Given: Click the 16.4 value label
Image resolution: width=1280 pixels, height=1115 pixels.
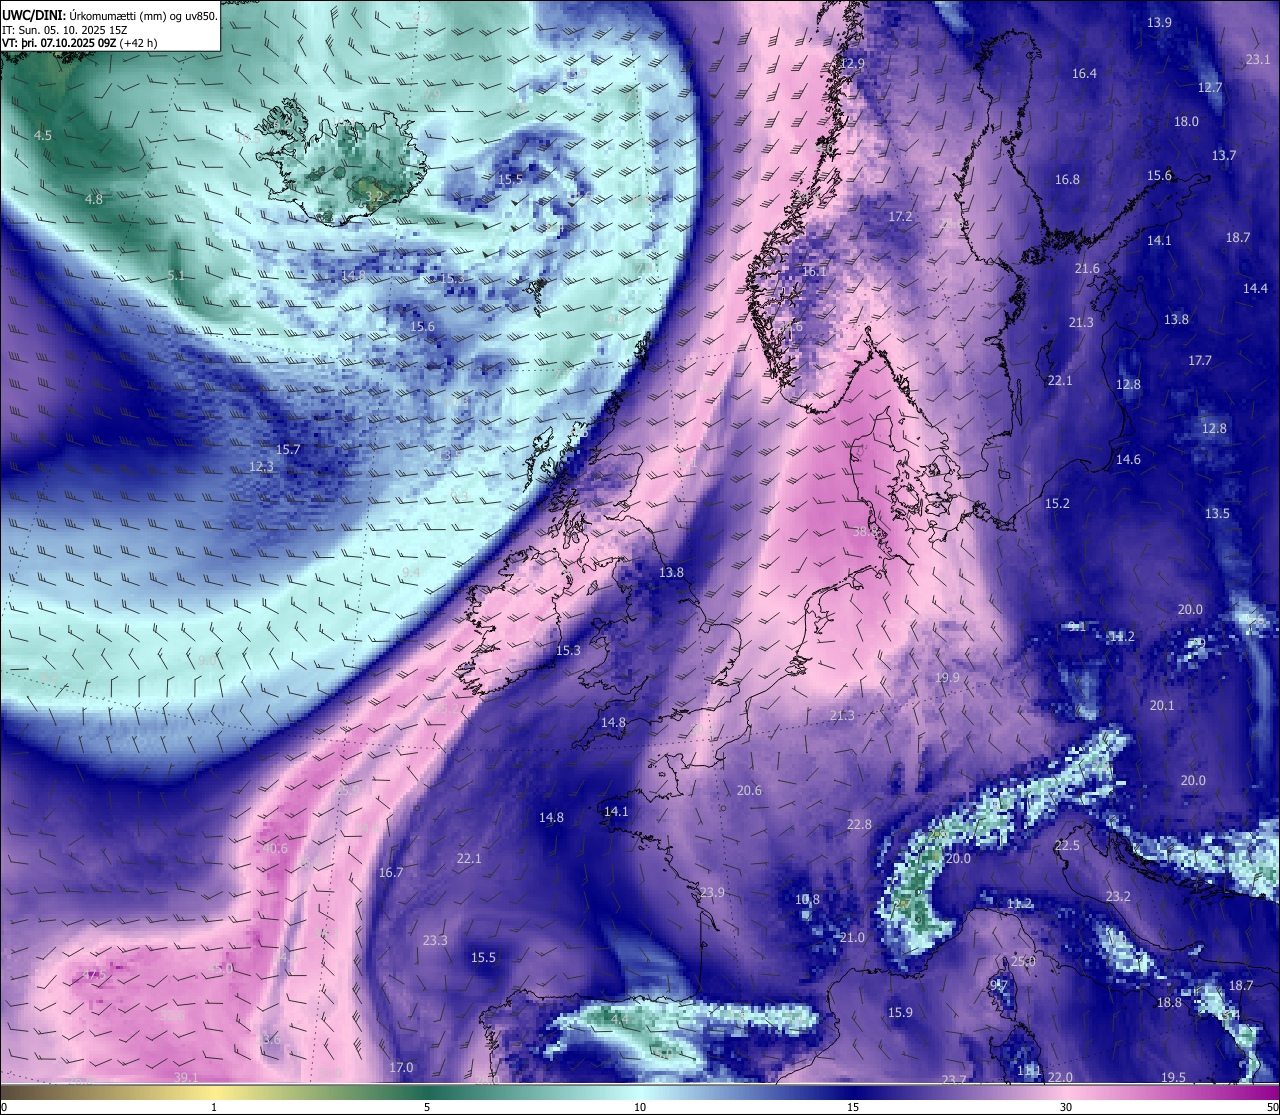Looking at the screenshot, I should (x=1084, y=74).
